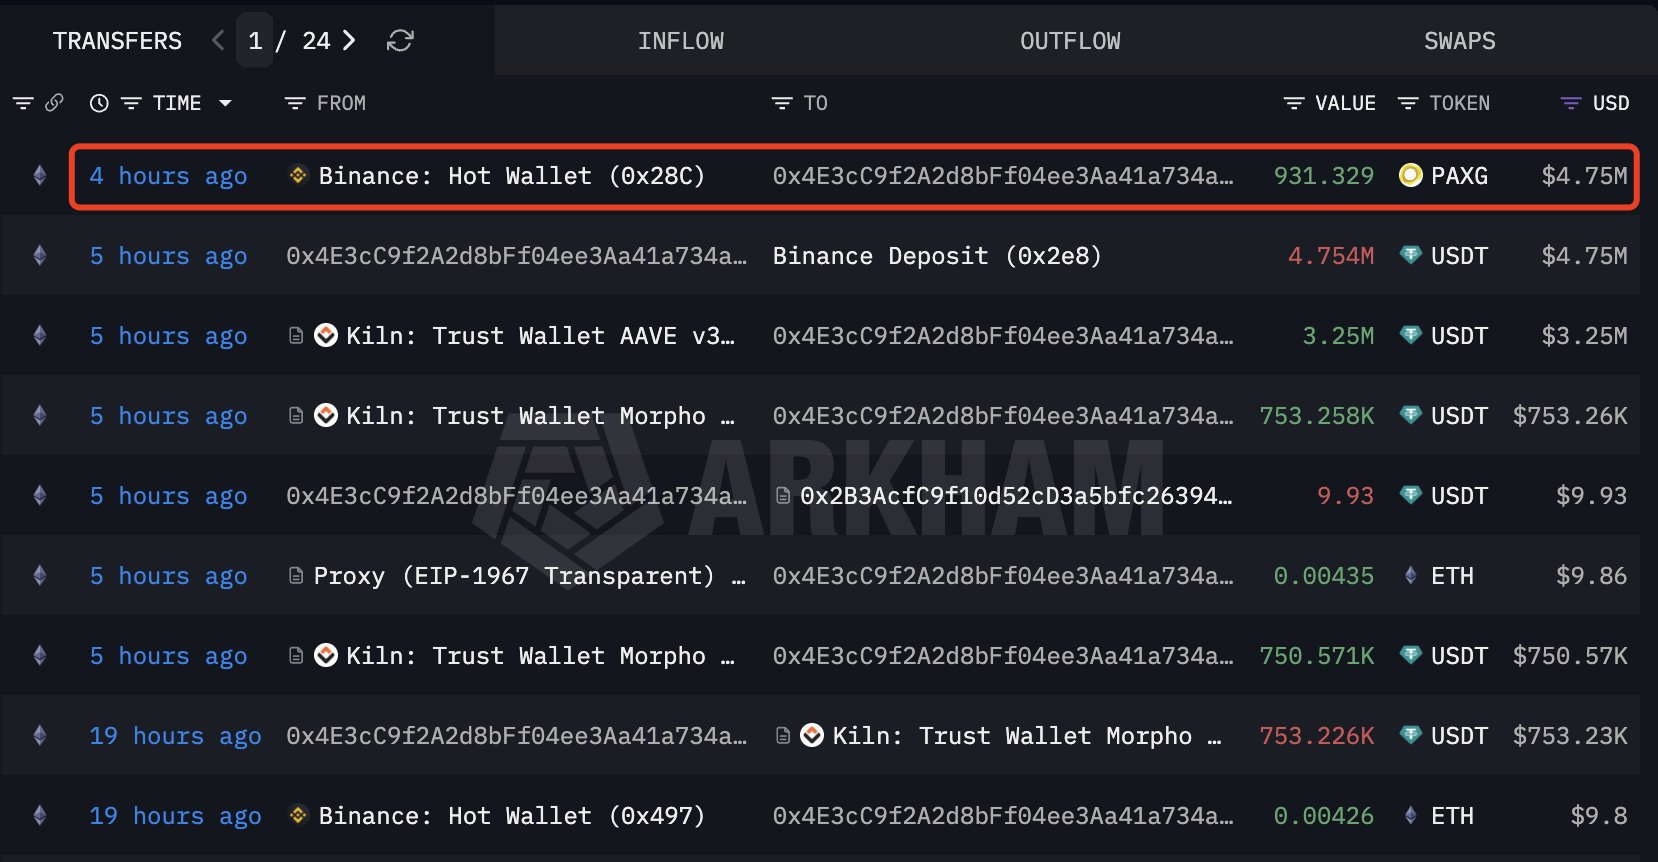Click Binance logo beside Hot Wallet (0x28C)

[298, 175]
